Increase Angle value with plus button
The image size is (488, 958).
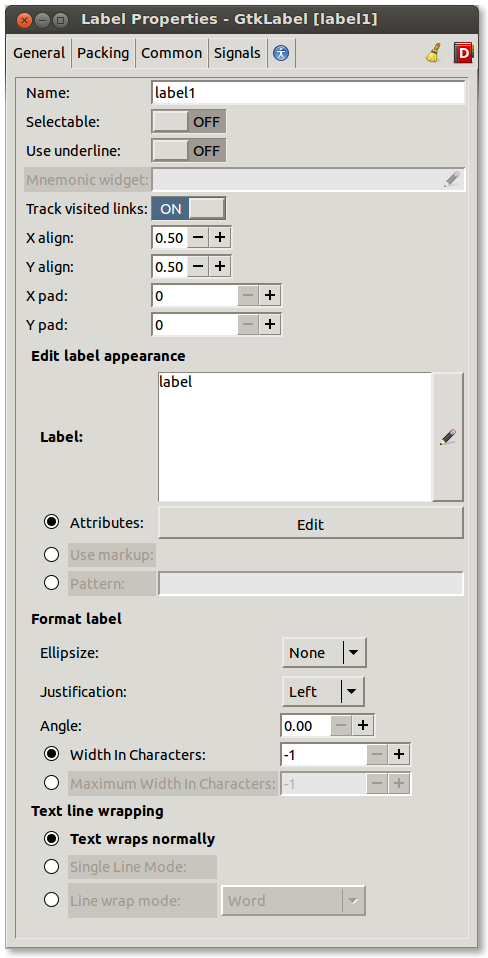coord(363,726)
